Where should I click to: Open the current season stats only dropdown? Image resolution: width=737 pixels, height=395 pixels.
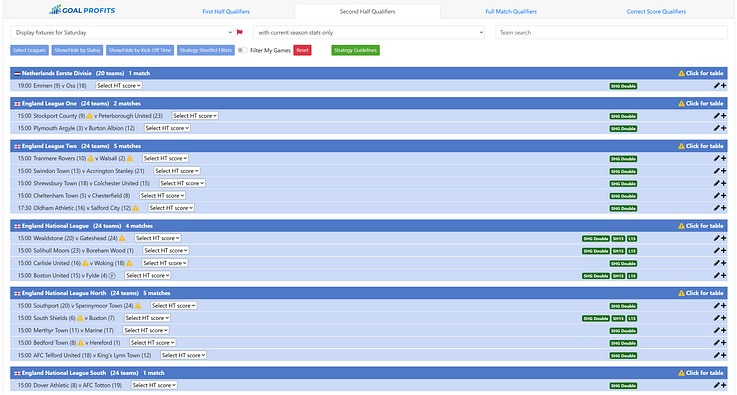pyautogui.click(x=369, y=32)
